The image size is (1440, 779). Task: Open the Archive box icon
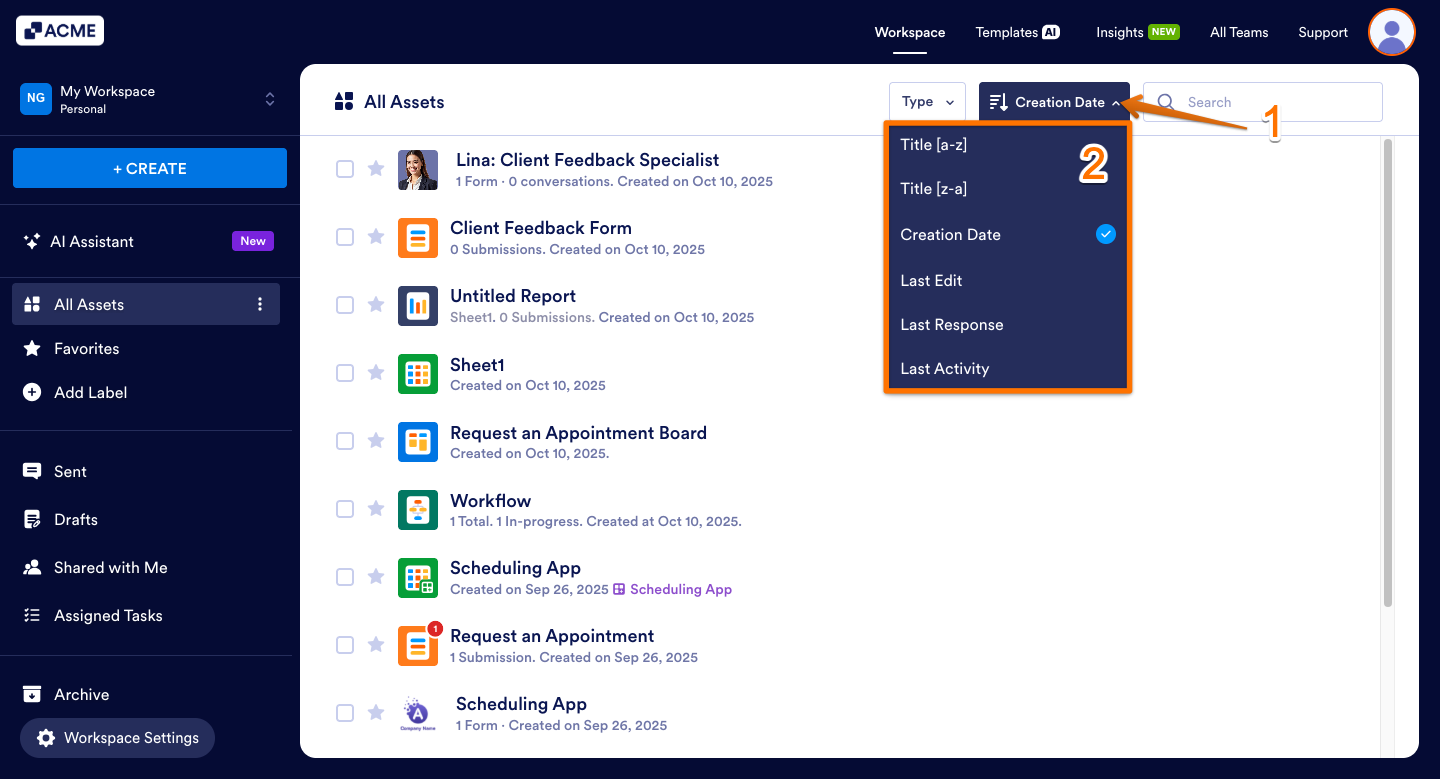[30, 694]
